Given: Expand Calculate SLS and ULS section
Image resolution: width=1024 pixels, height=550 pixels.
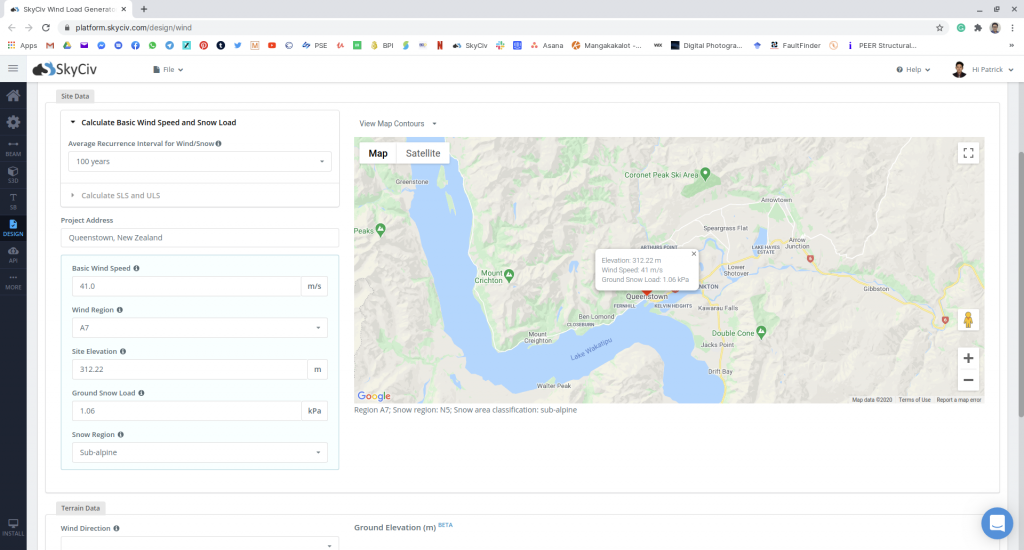Looking at the screenshot, I should (120, 195).
